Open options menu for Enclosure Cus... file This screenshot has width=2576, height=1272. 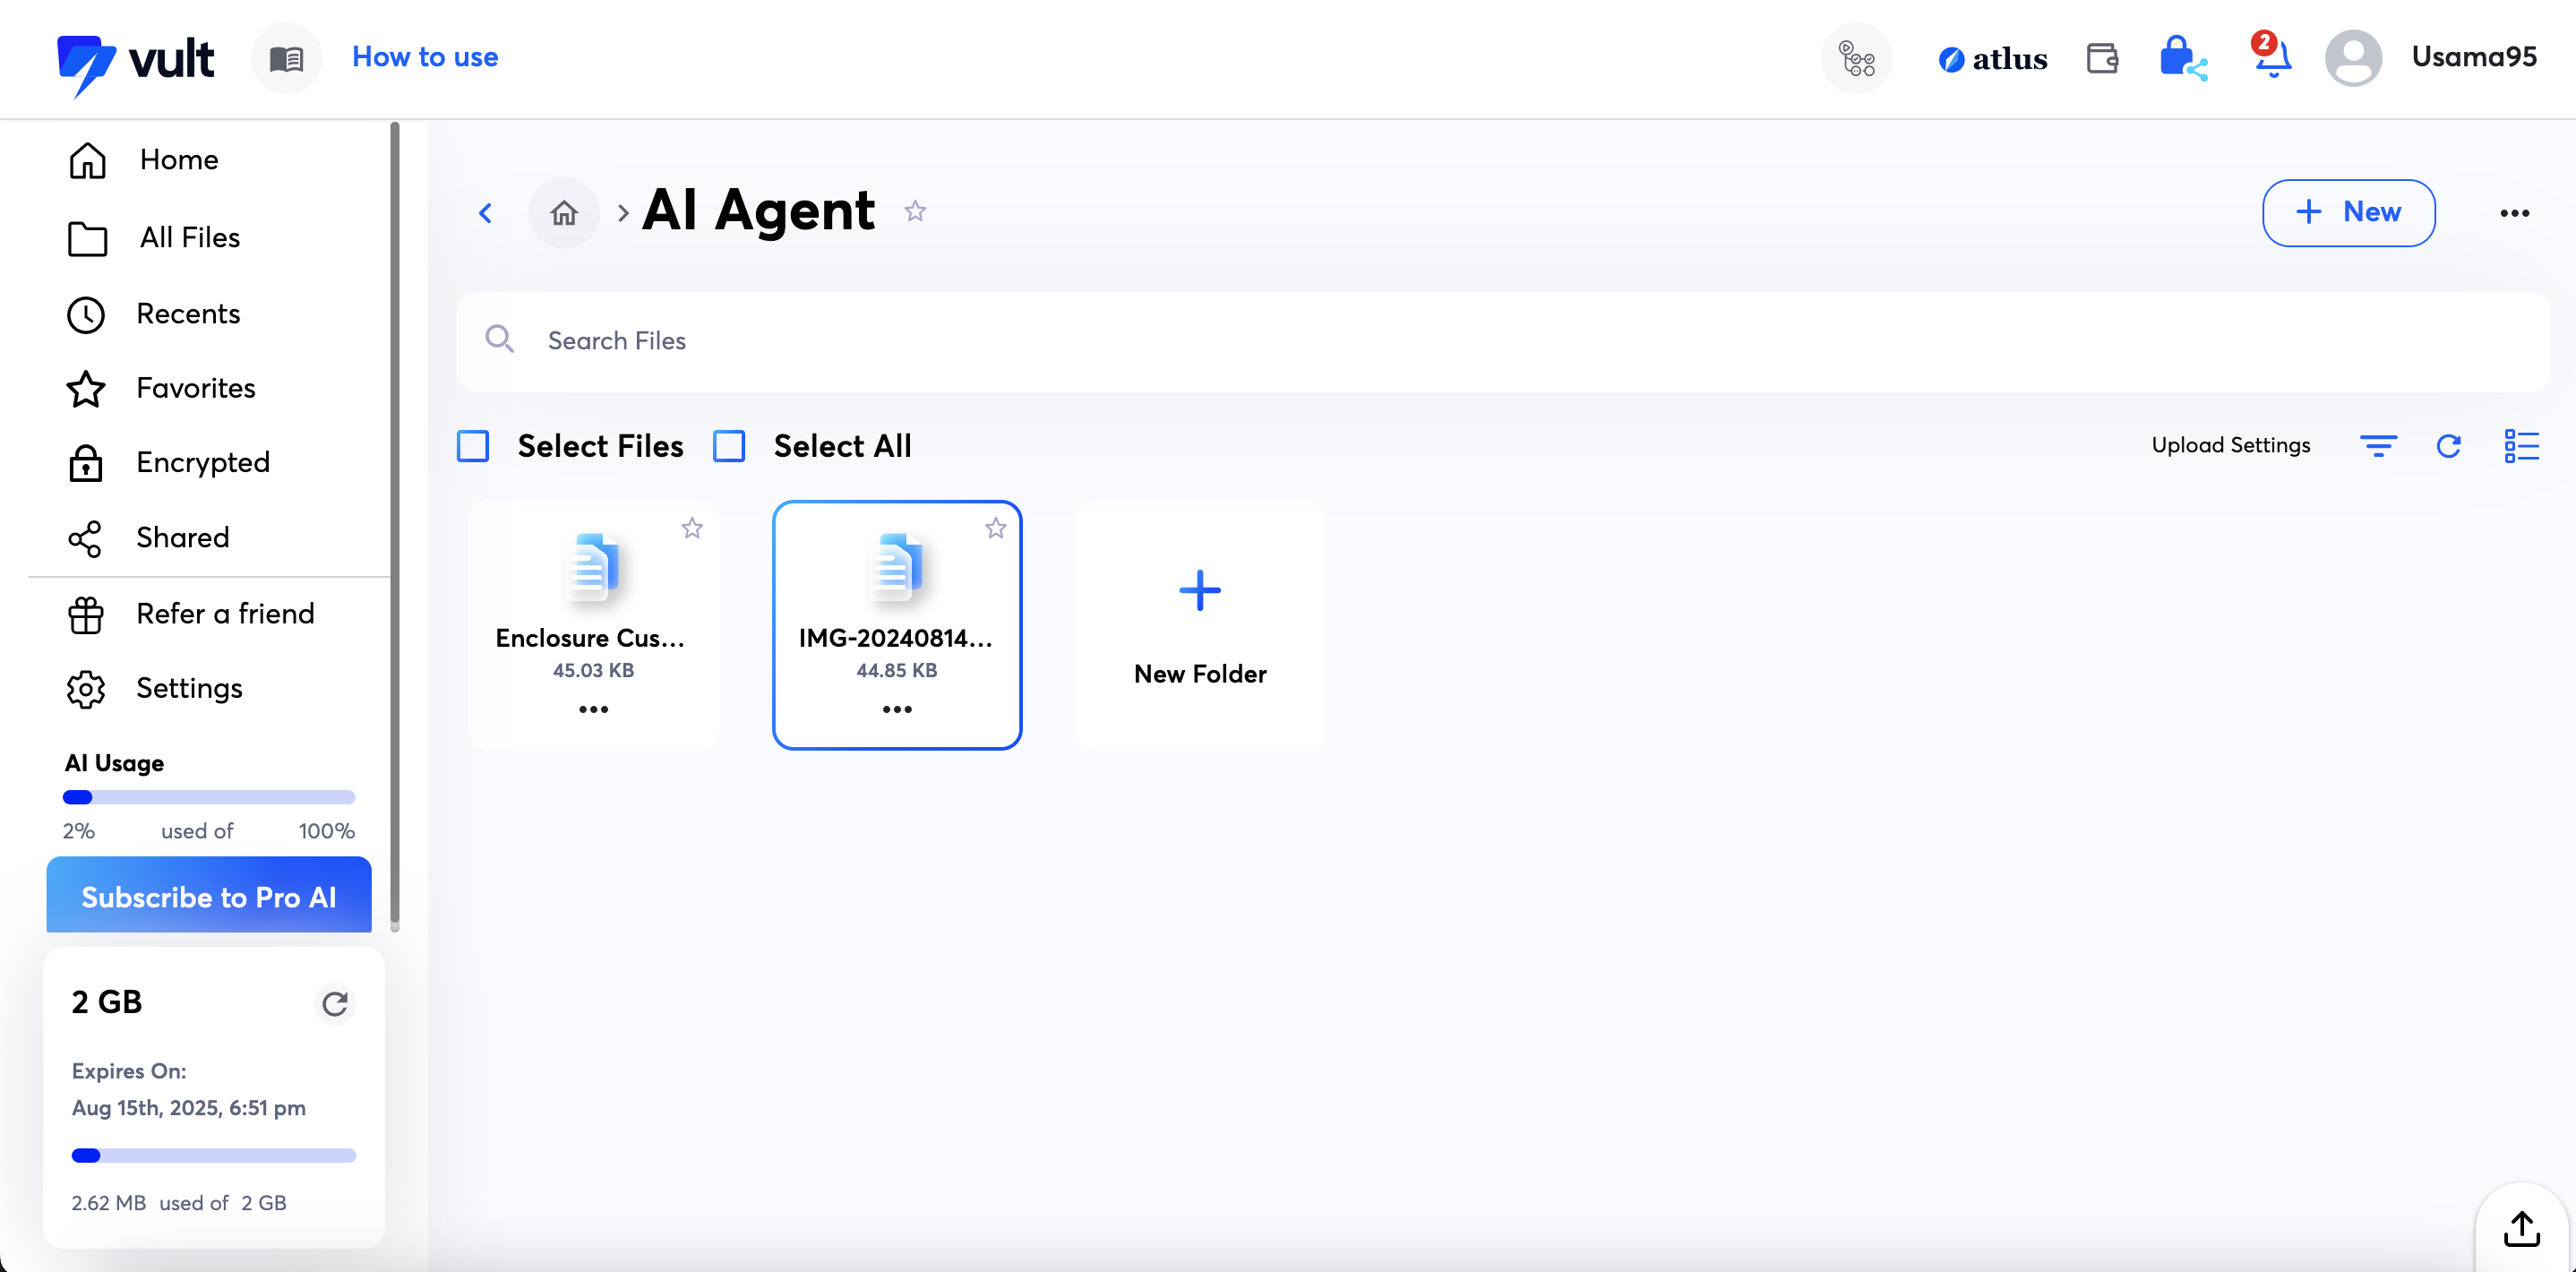click(593, 709)
